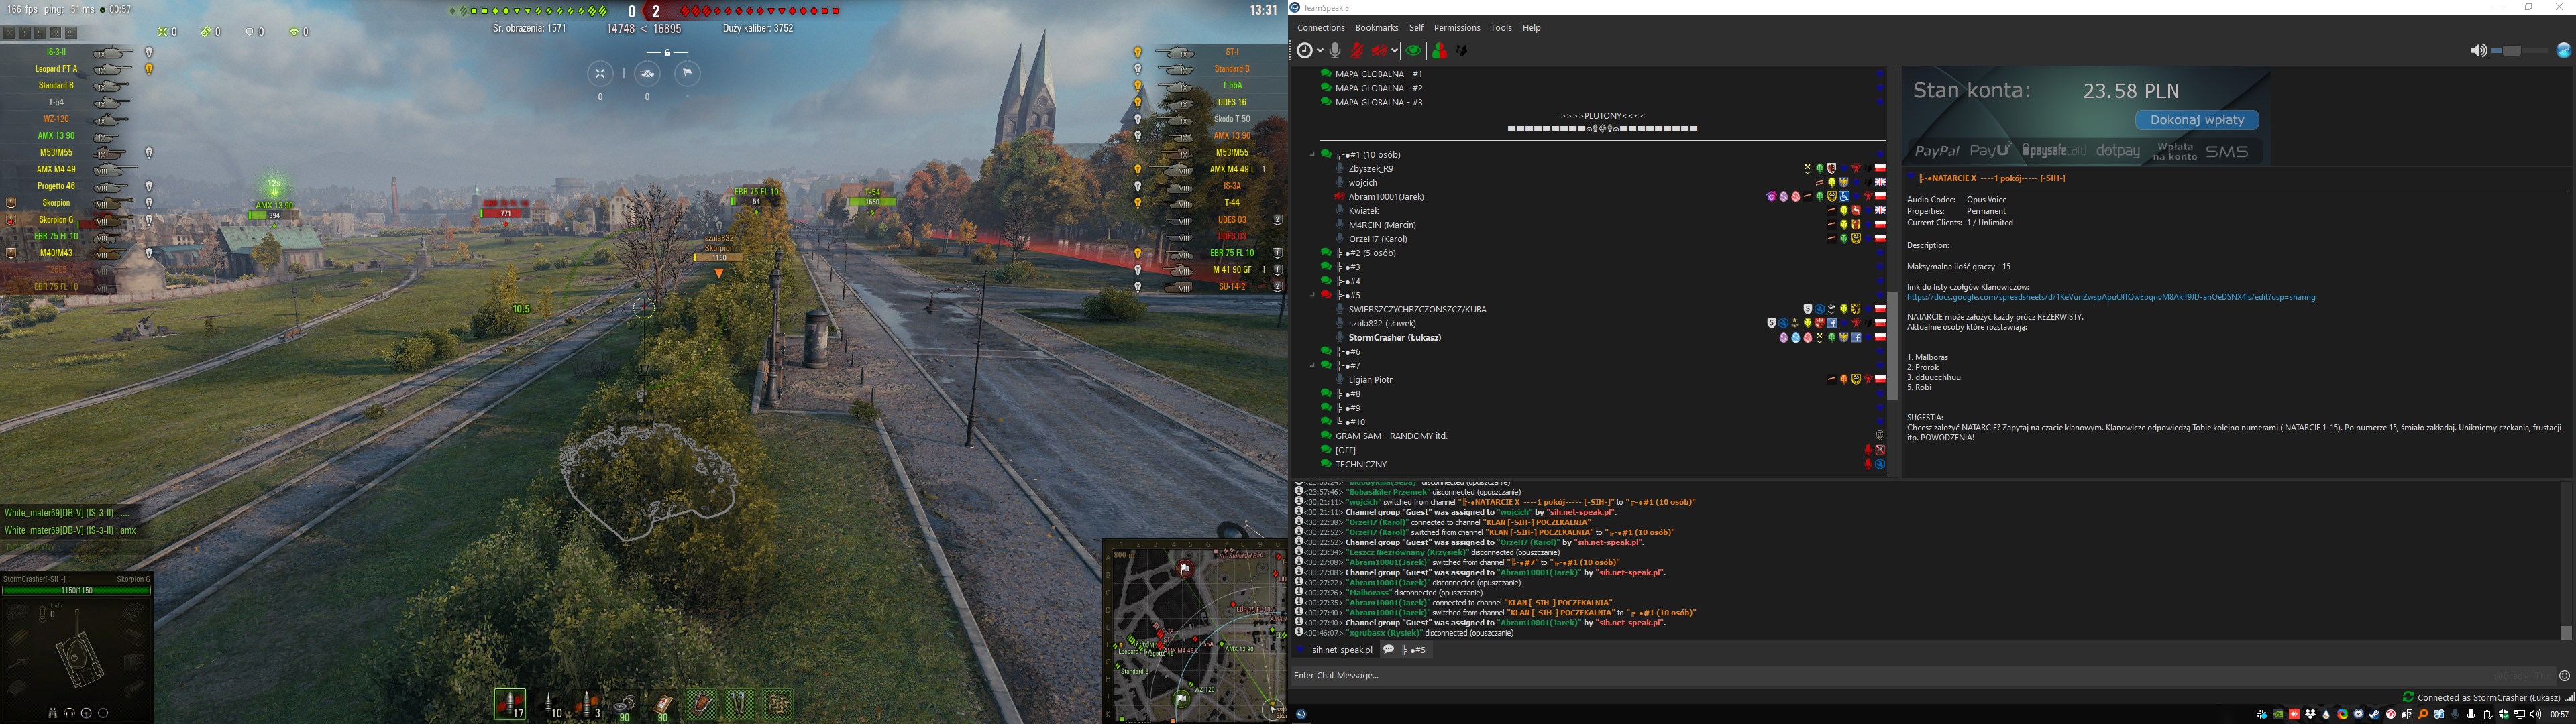Toggle mute microphone in toolbar
Viewport: 2576px width, 724px height.
1357,50
